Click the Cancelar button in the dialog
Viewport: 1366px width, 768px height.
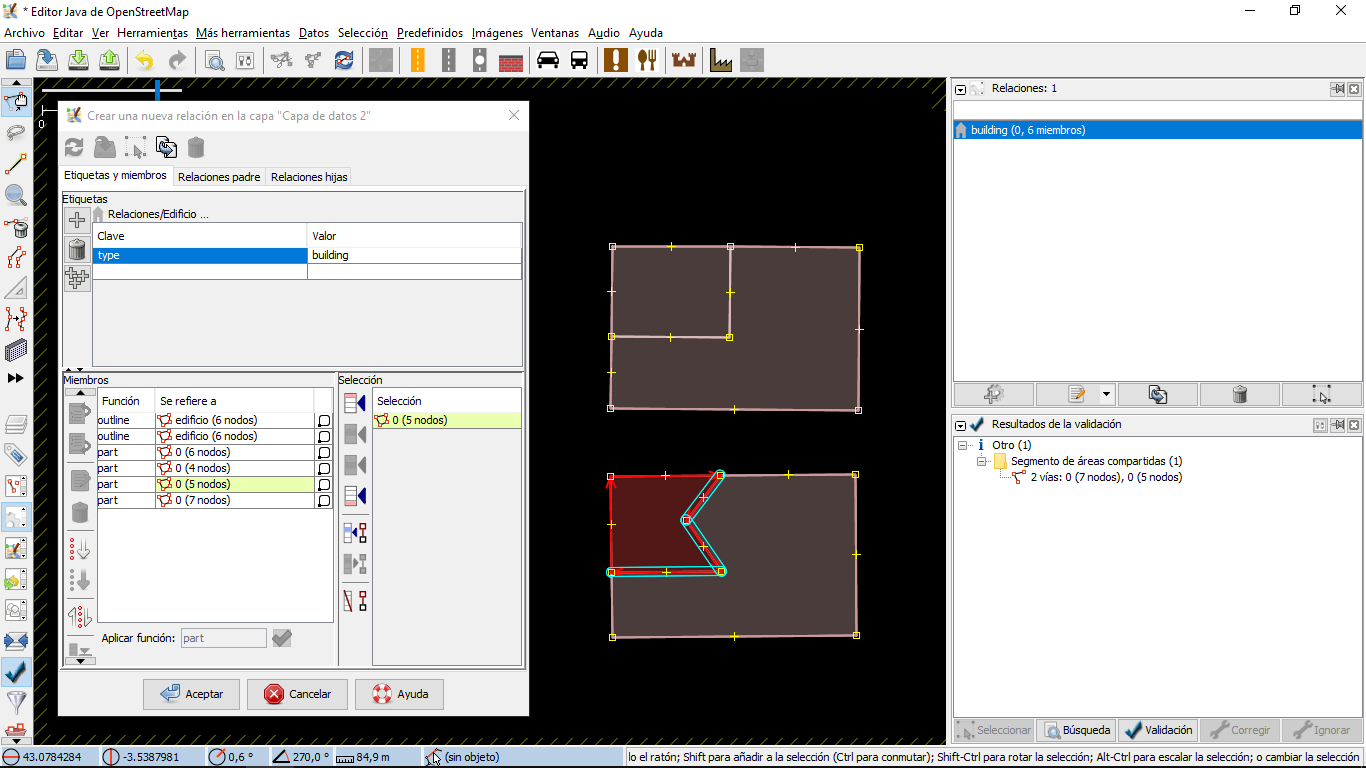[297, 694]
